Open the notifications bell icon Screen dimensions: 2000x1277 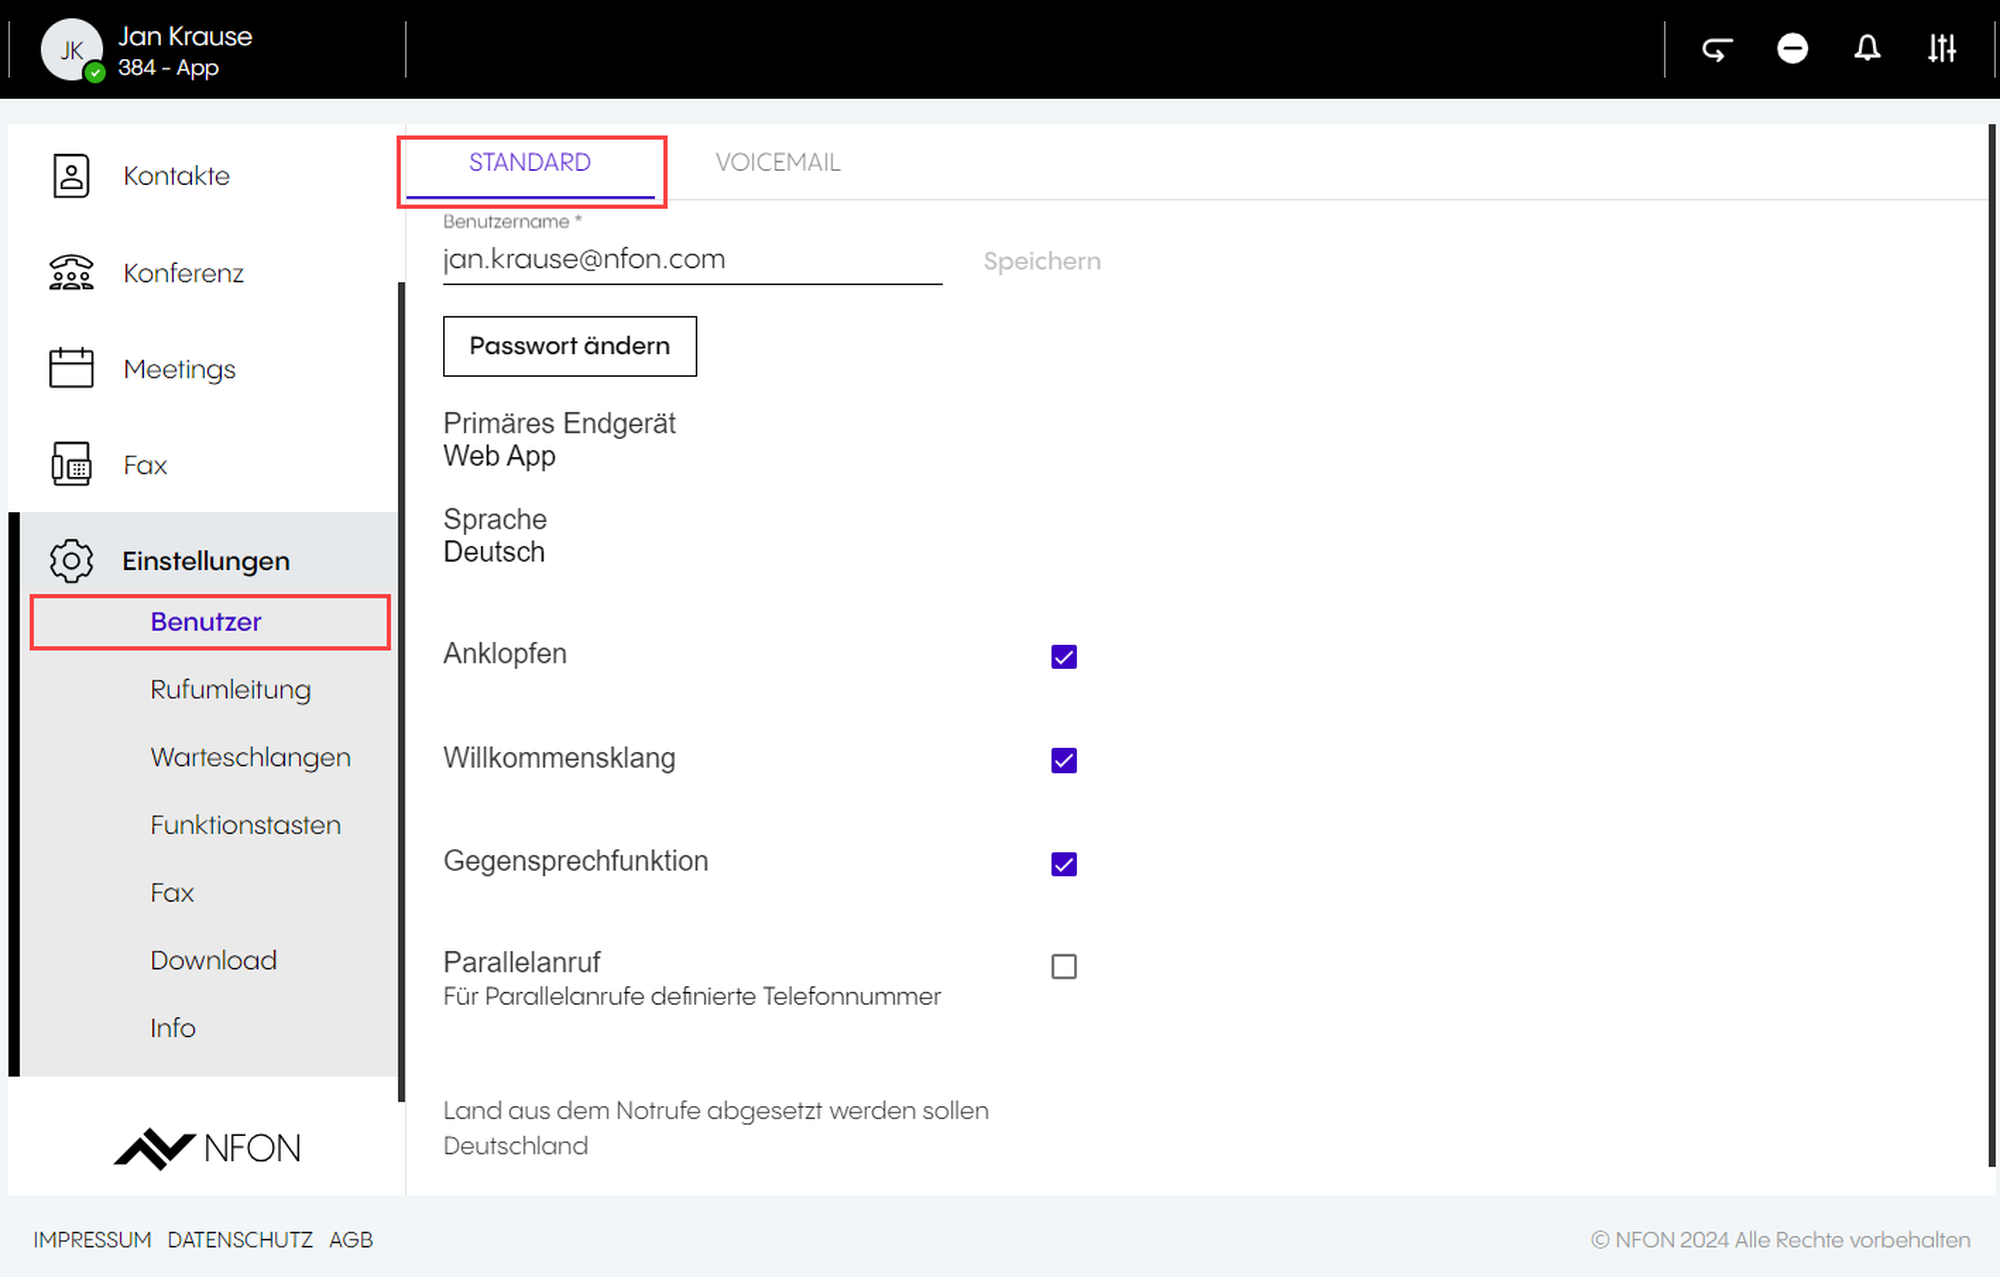[x=1867, y=49]
